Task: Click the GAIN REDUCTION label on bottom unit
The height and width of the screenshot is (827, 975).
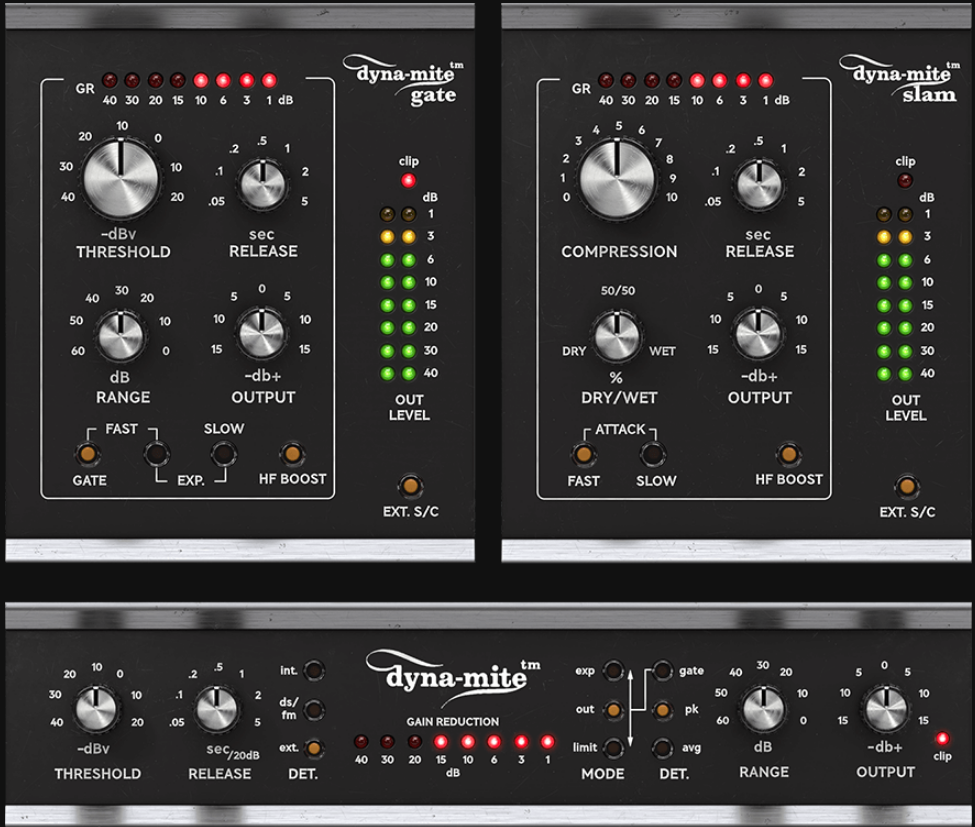Action: click(453, 721)
